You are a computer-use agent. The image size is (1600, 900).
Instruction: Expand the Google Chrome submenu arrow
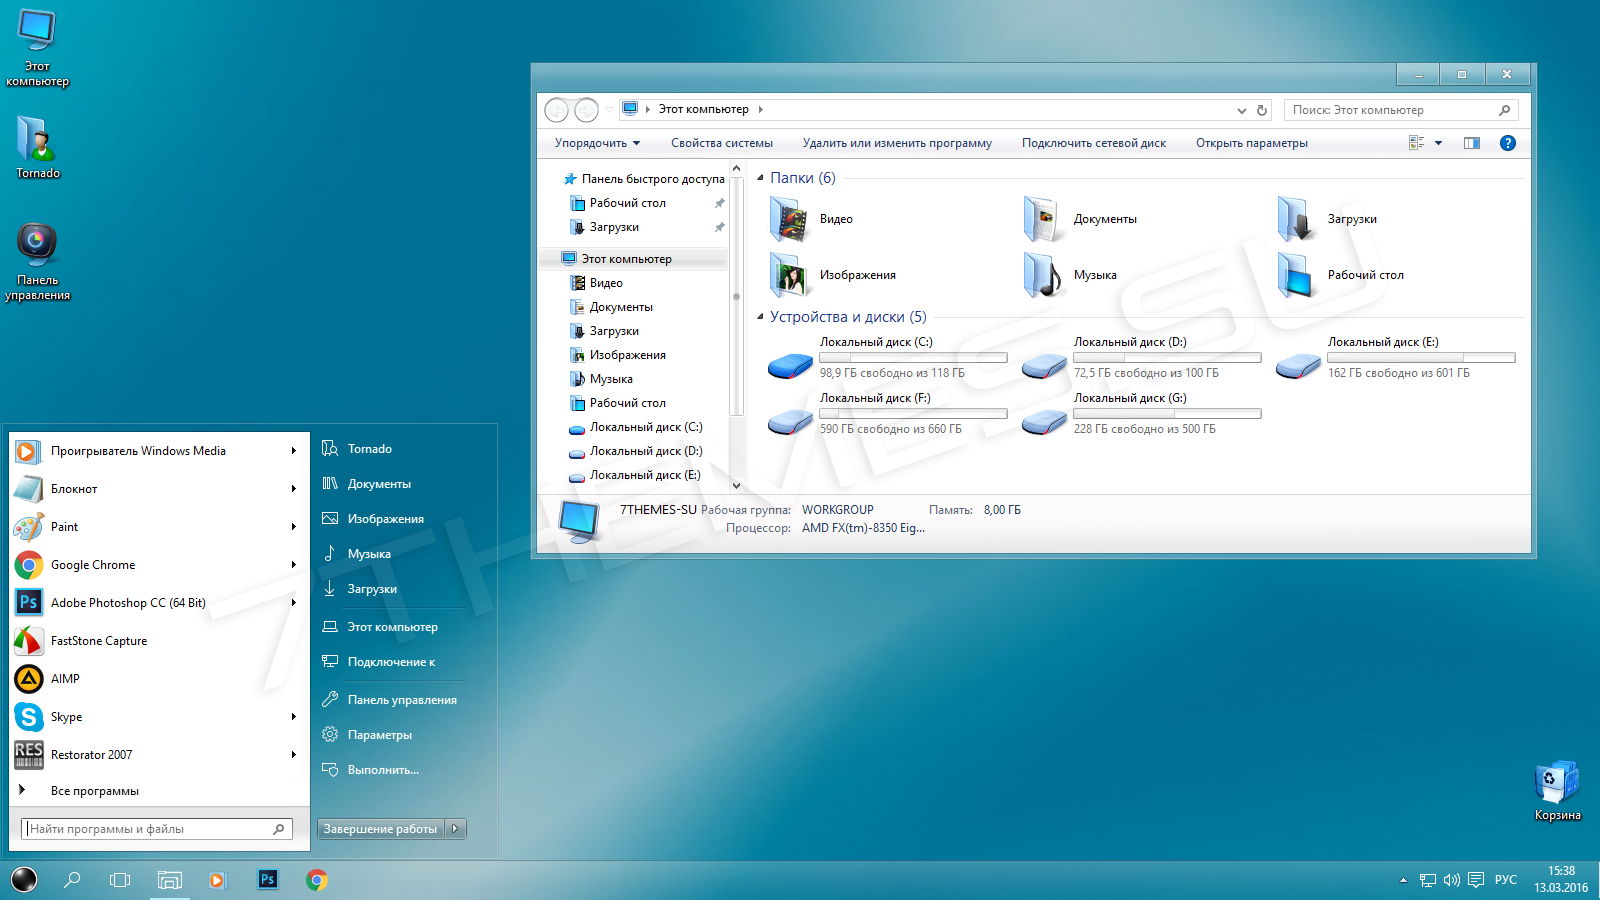[293, 565]
